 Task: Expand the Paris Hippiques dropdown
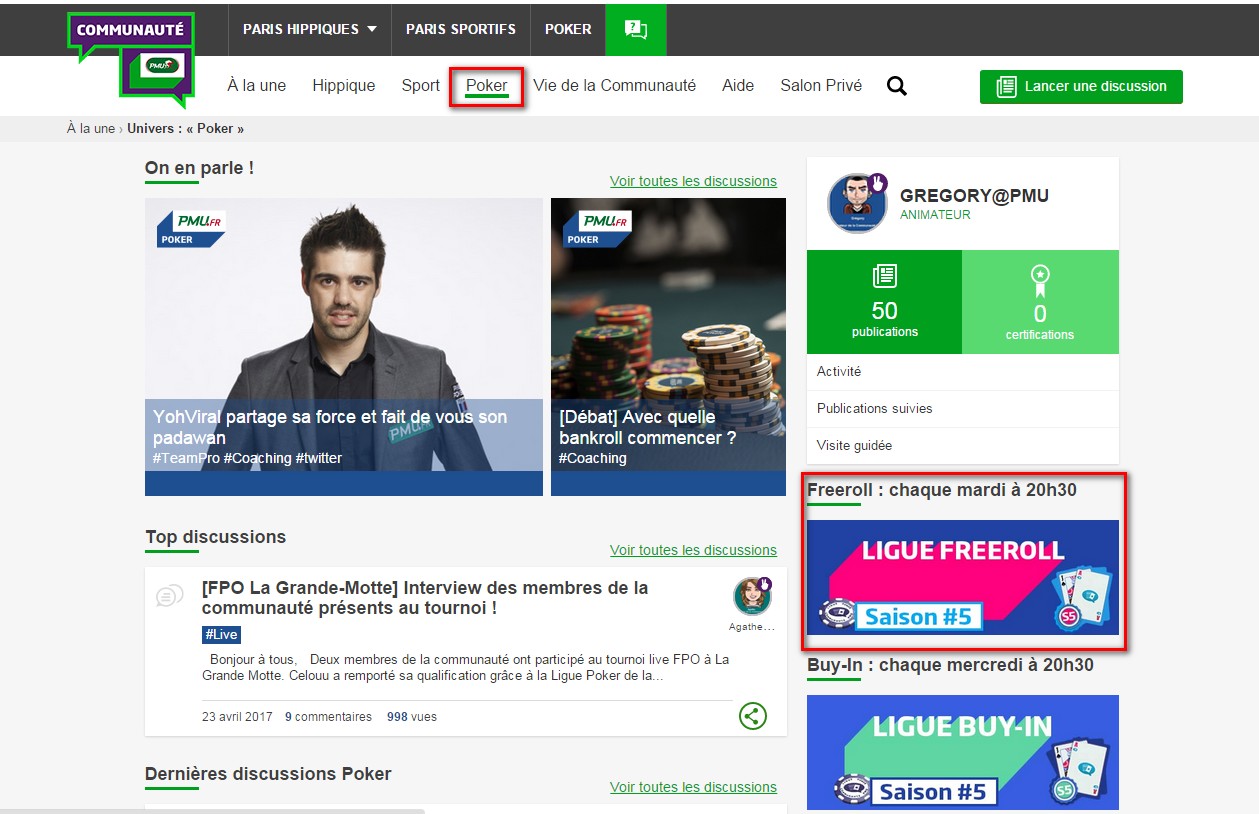tap(310, 29)
